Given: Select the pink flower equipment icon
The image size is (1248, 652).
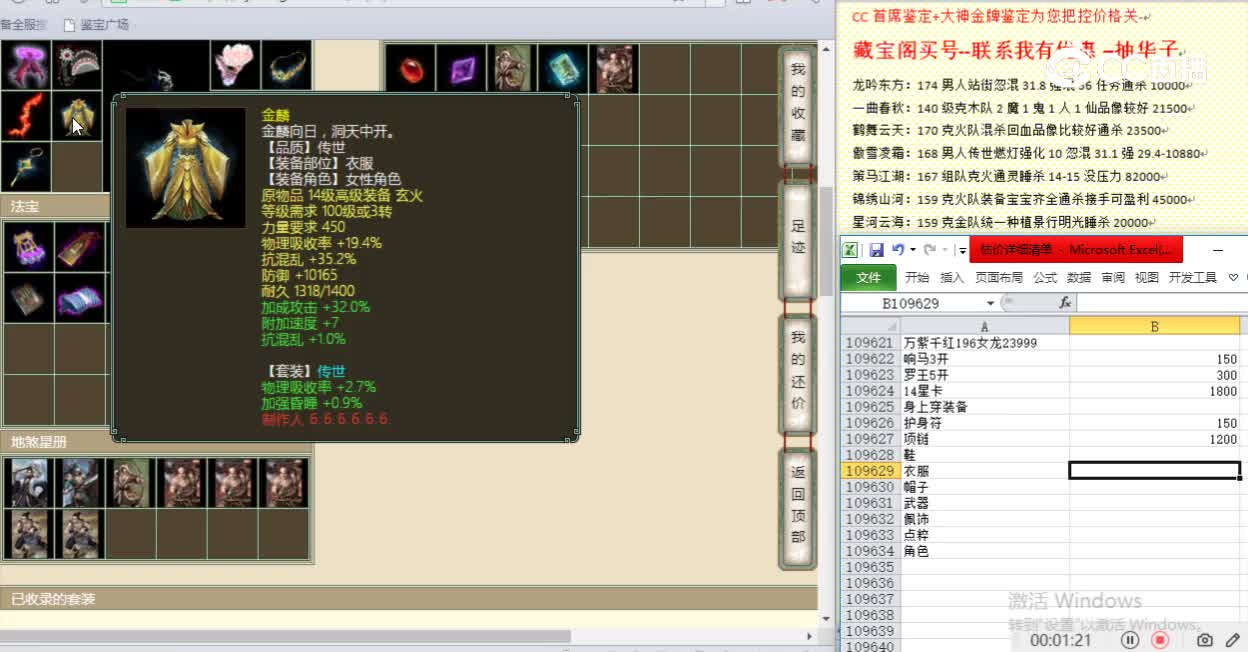Looking at the screenshot, I should (x=236, y=65).
